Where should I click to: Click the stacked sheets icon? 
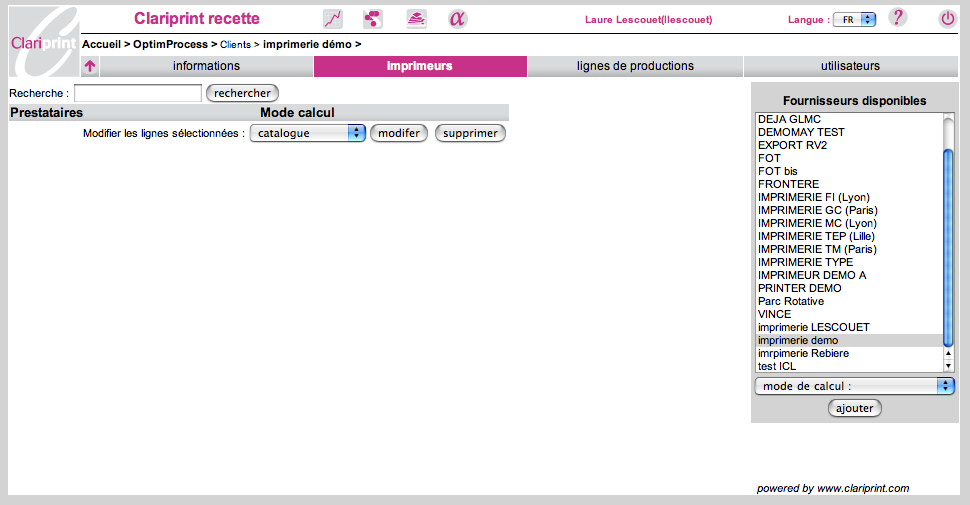click(x=416, y=19)
